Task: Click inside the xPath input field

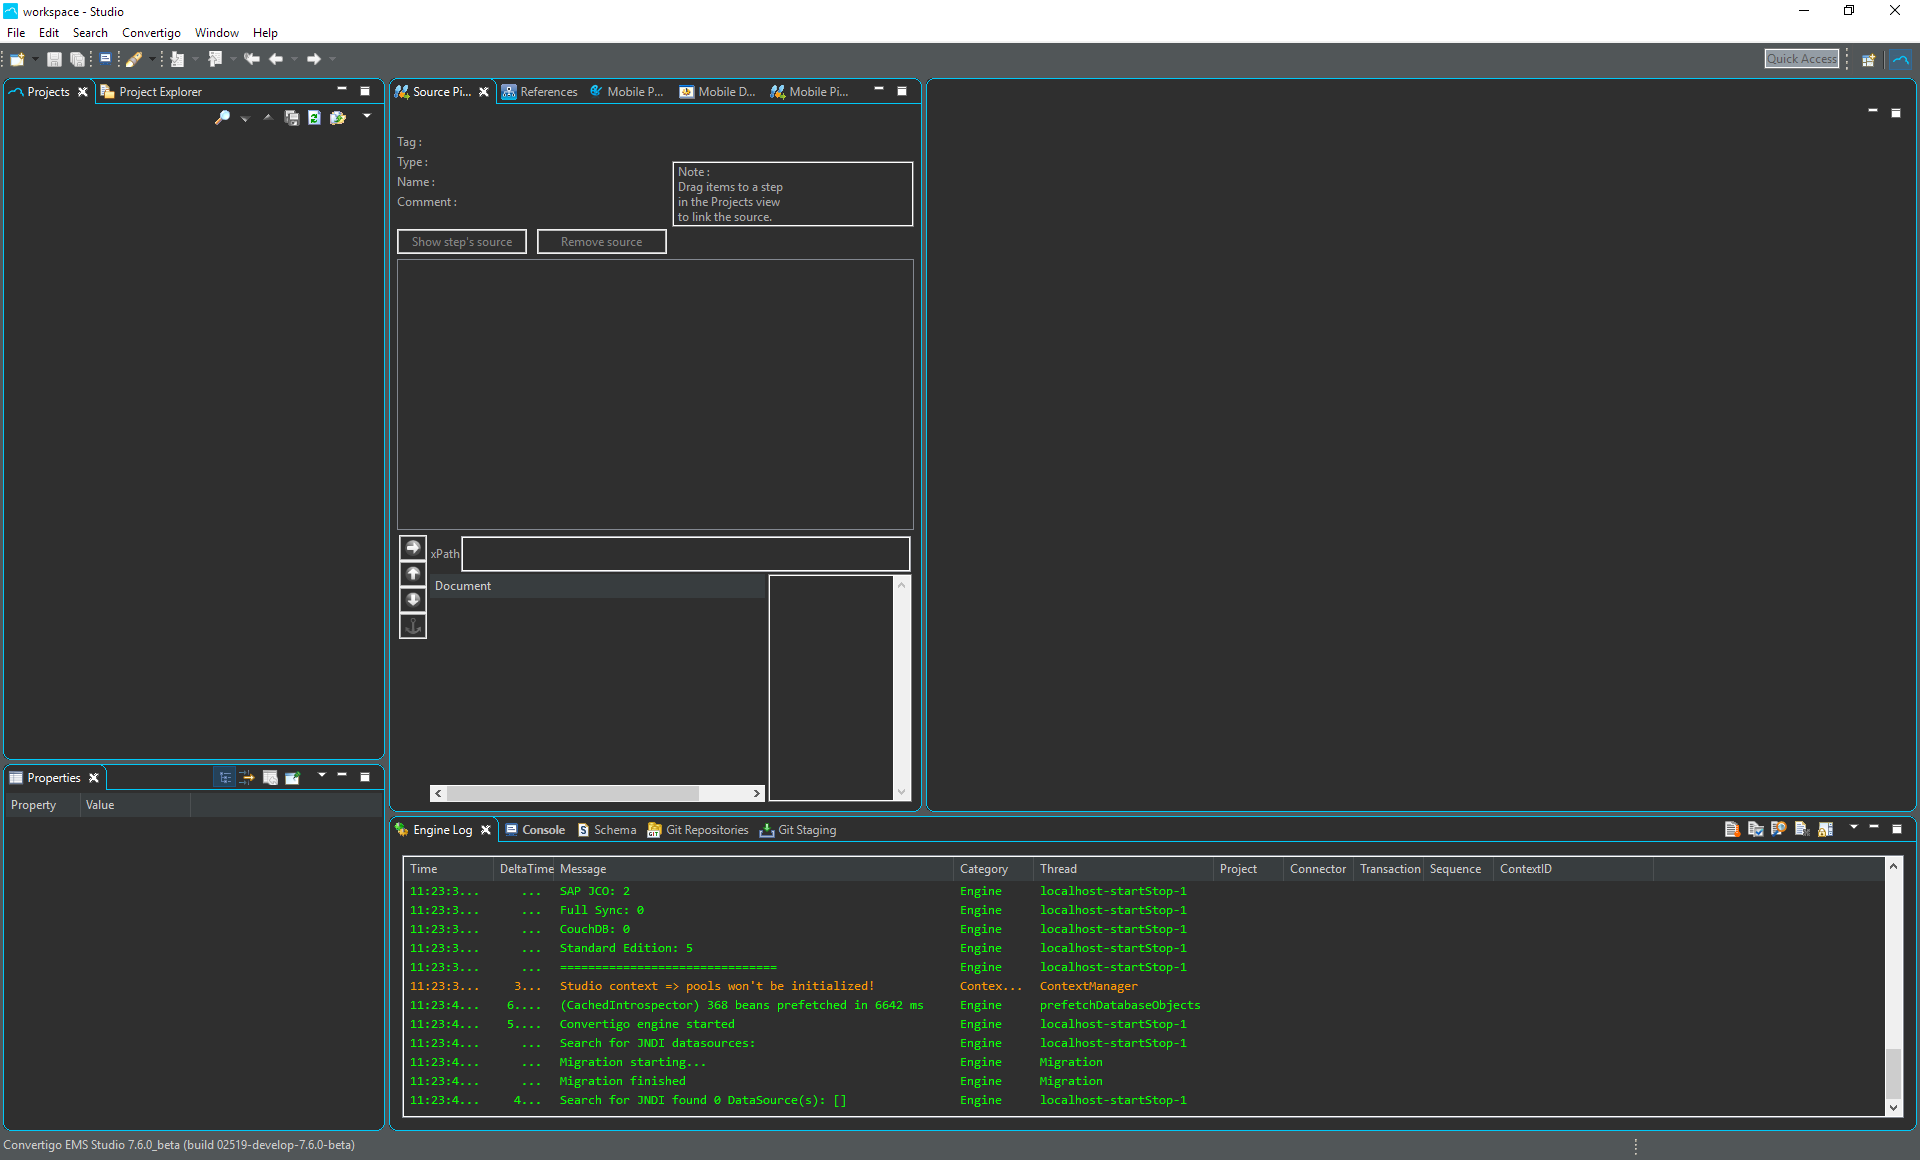Action: tap(685, 554)
